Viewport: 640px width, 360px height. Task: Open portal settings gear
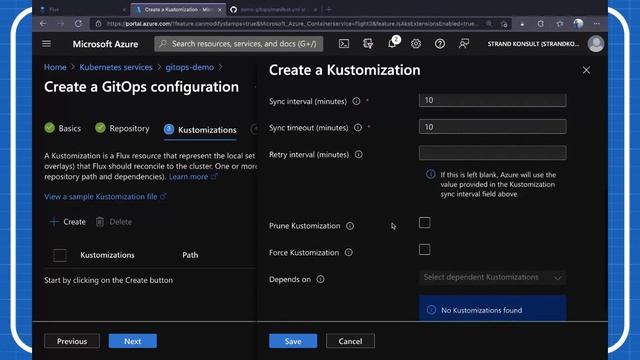(x=416, y=44)
